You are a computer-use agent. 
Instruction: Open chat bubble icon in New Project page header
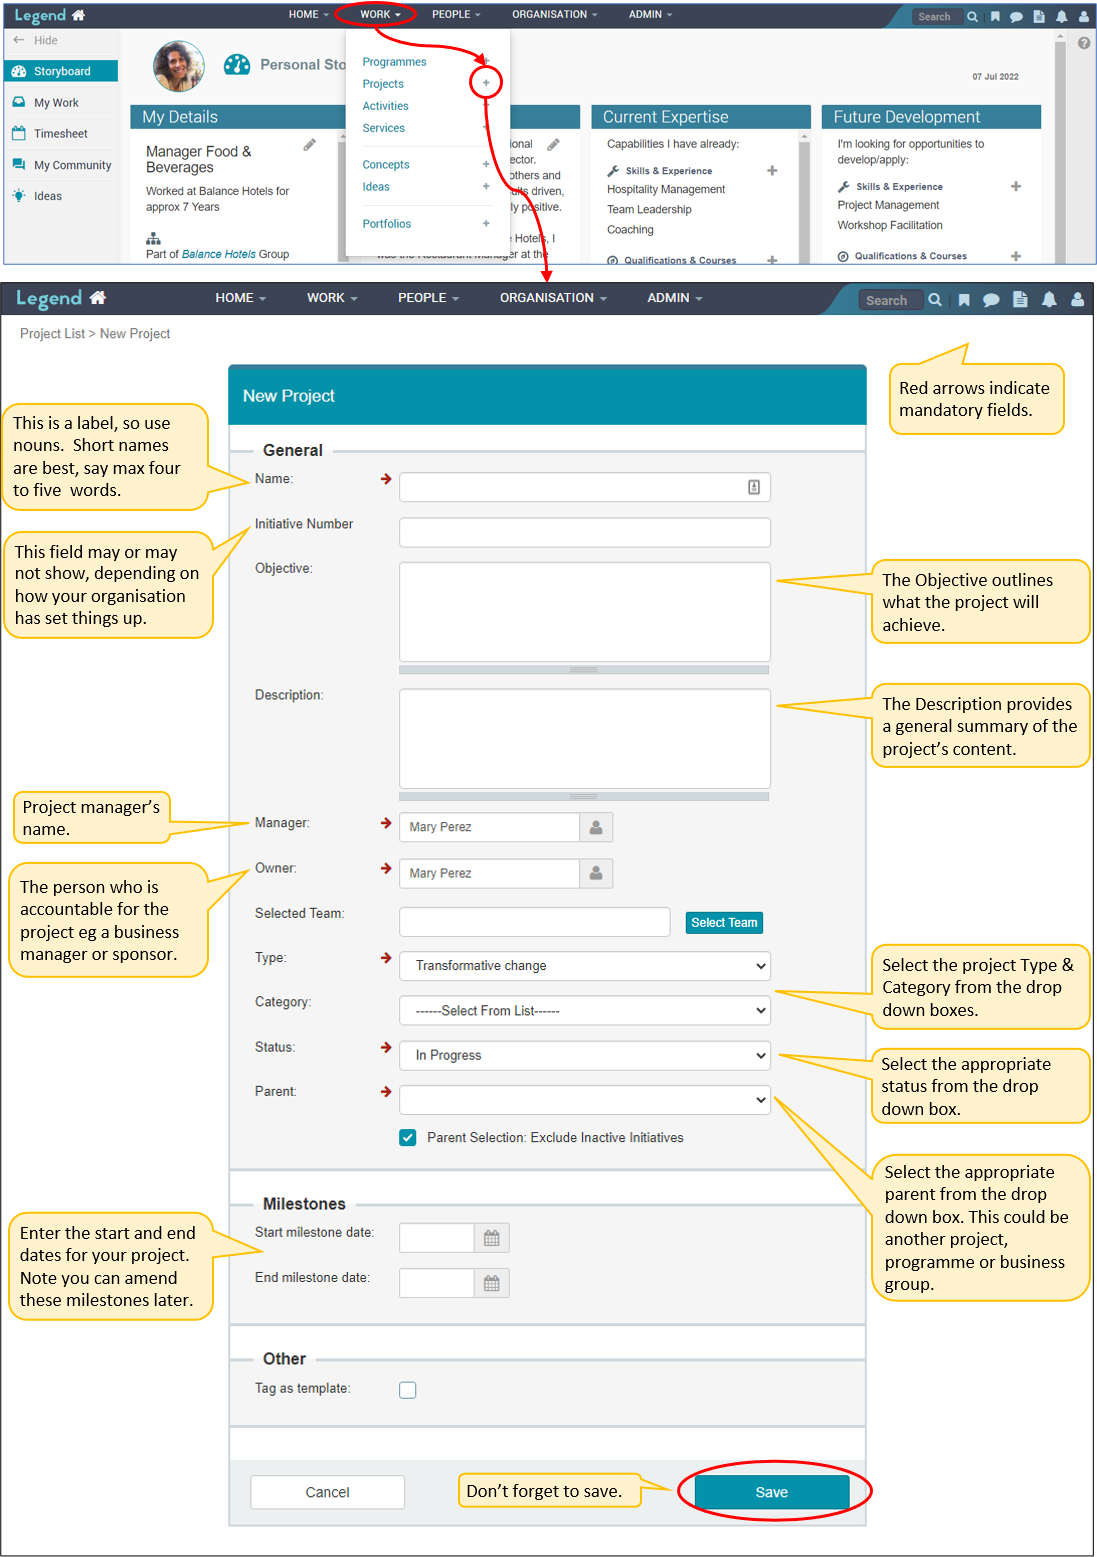coord(991,300)
